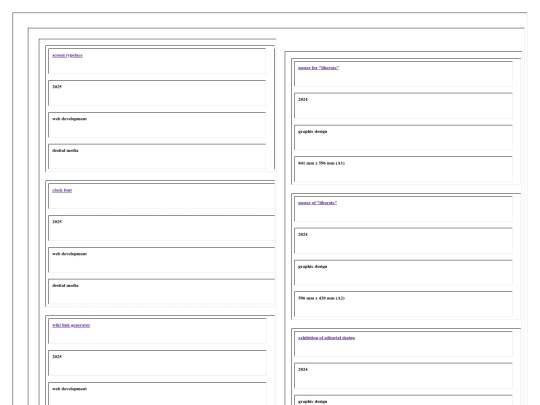The image size is (540, 405).
Task: Open the "screen typeface" project link
Action: [x=67, y=55]
